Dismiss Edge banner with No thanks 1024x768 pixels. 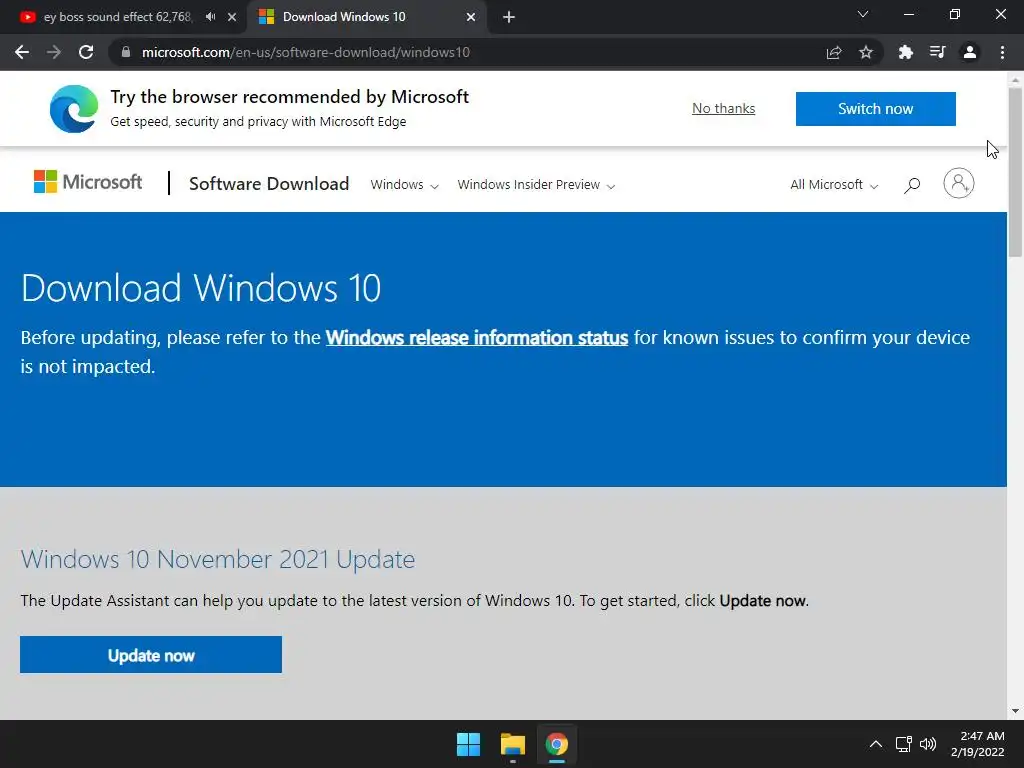coord(724,108)
